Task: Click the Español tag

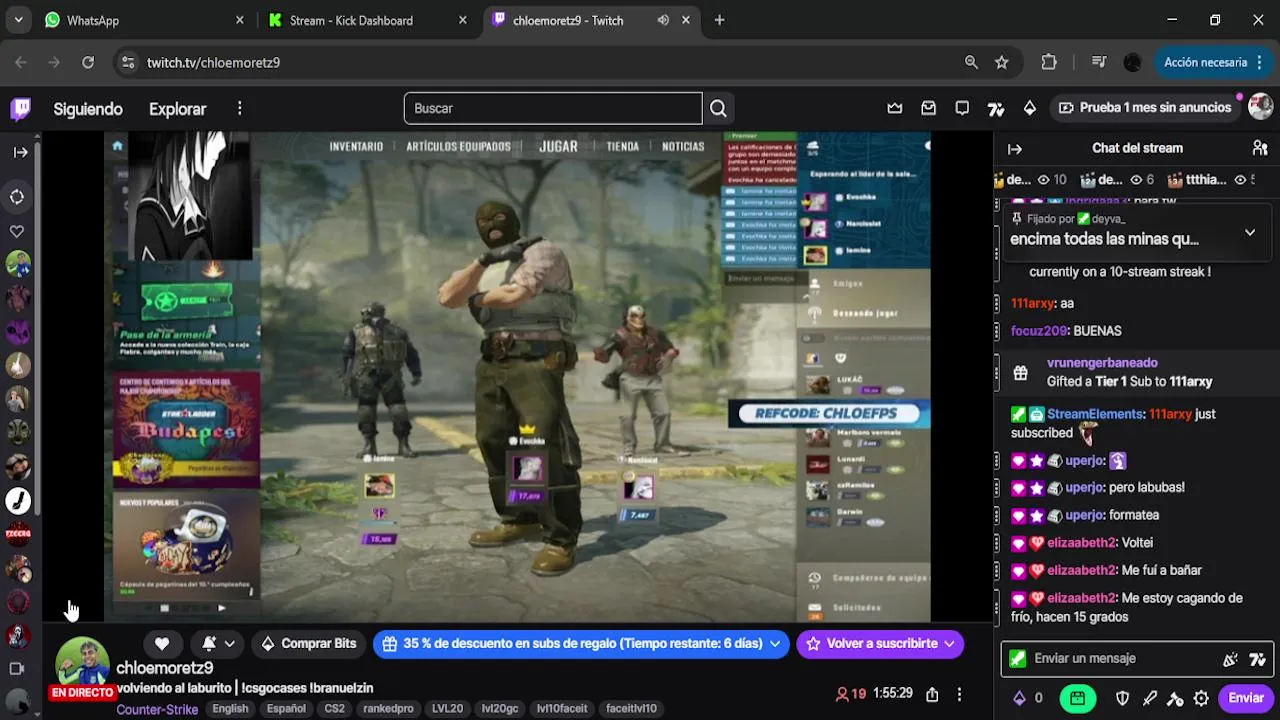Action: pyautogui.click(x=286, y=709)
